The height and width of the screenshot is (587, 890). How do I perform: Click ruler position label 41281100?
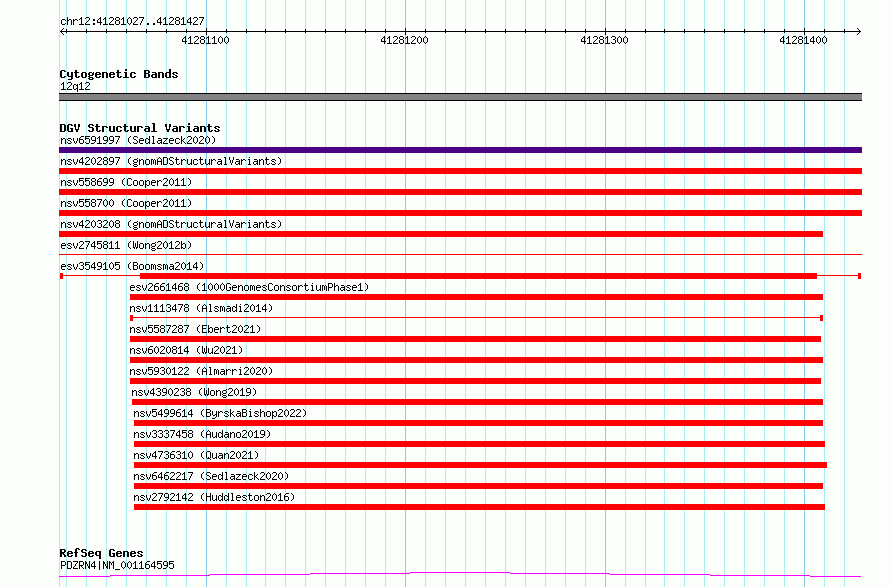(x=205, y=40)
